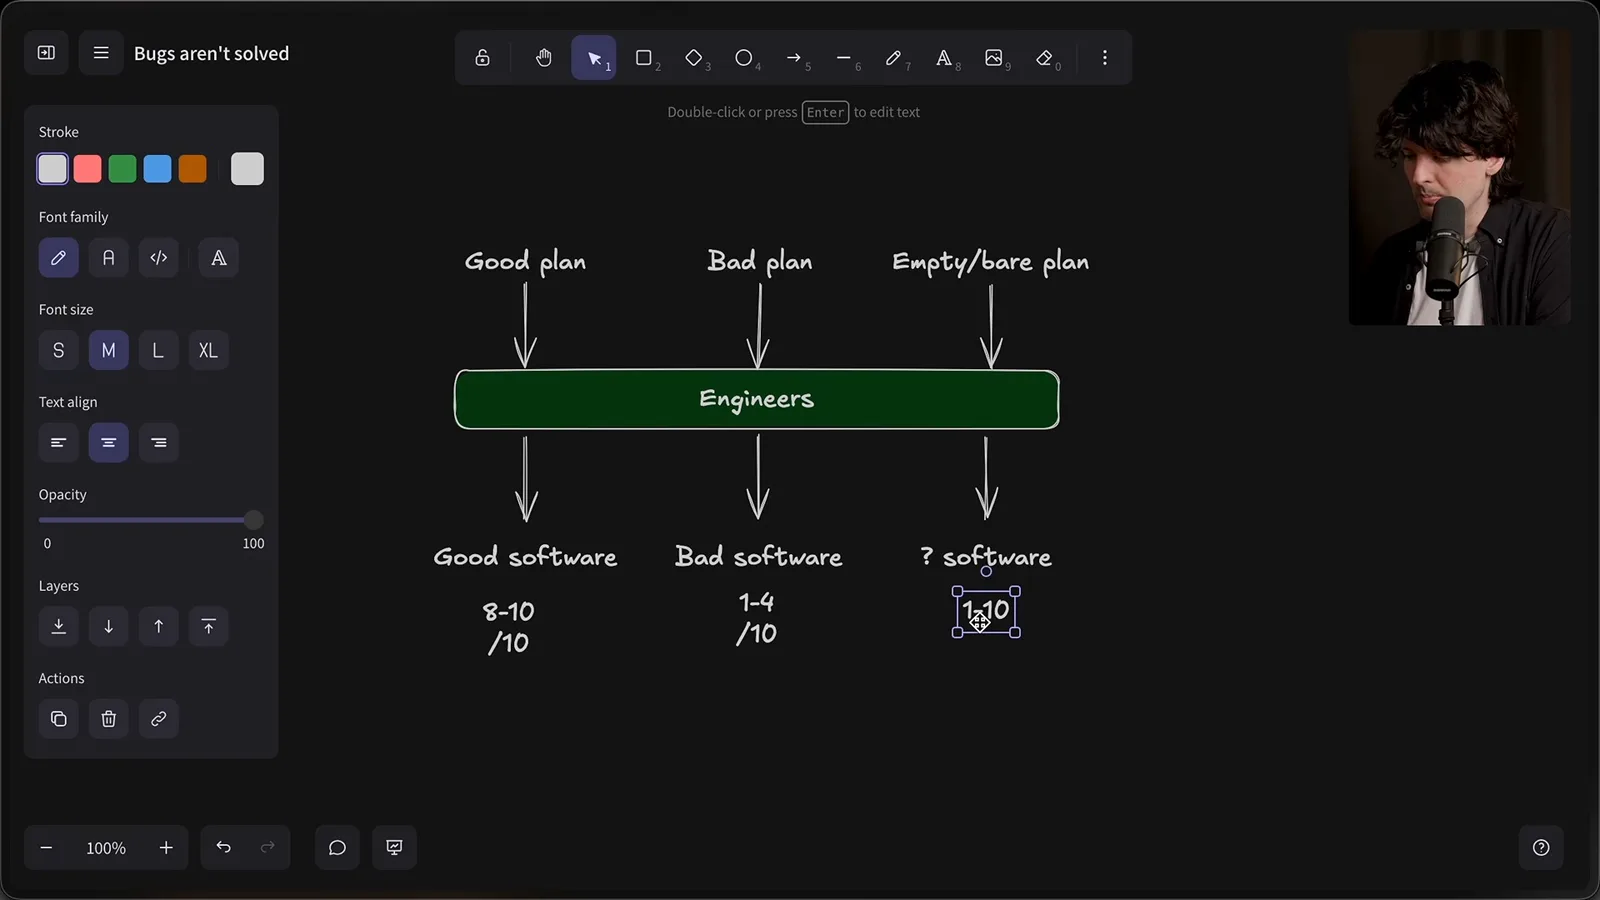Choose the light gray stroke color
This screenshot has width=1600, height=900.
click(x=53, y=169)
